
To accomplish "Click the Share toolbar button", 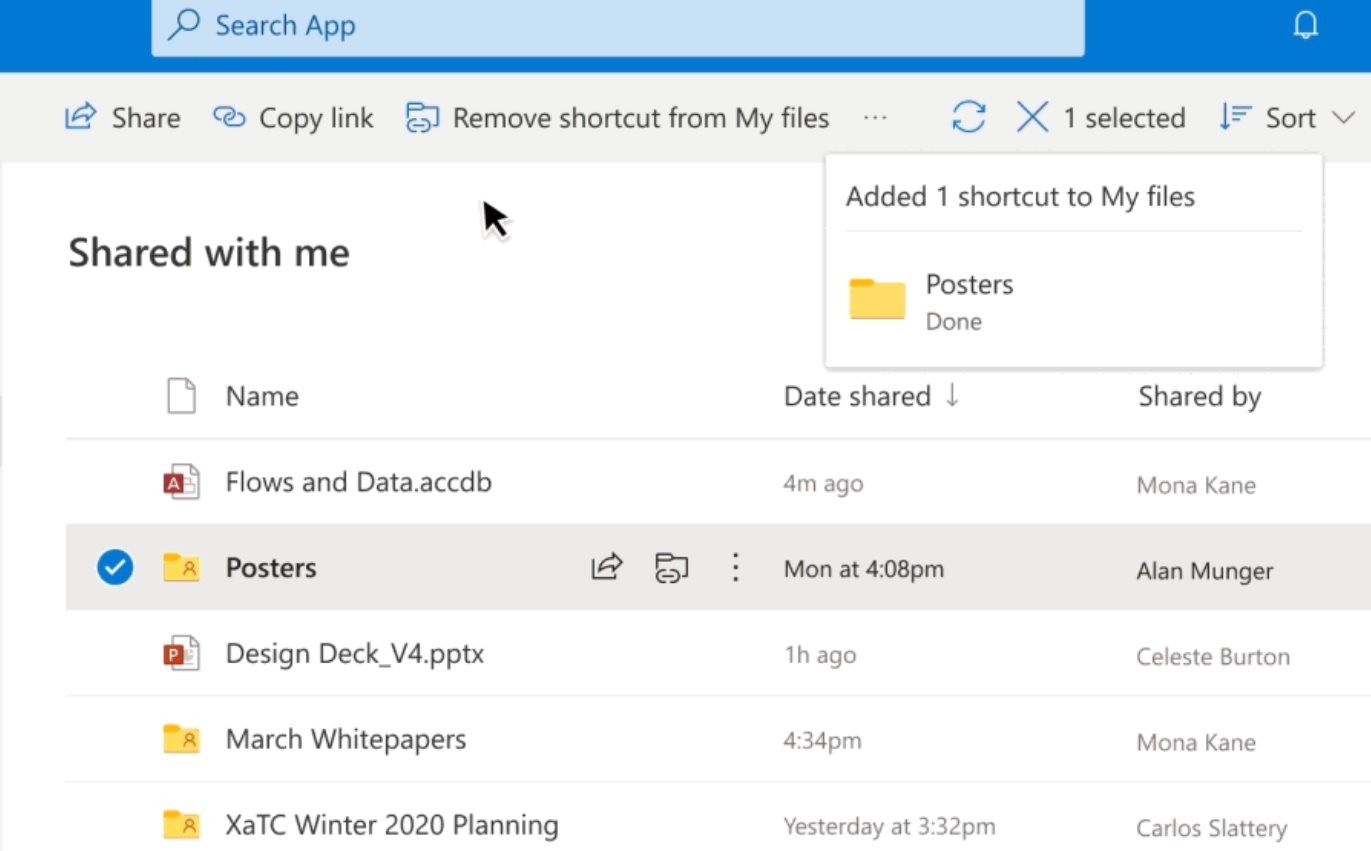I will tap(123, 118).
